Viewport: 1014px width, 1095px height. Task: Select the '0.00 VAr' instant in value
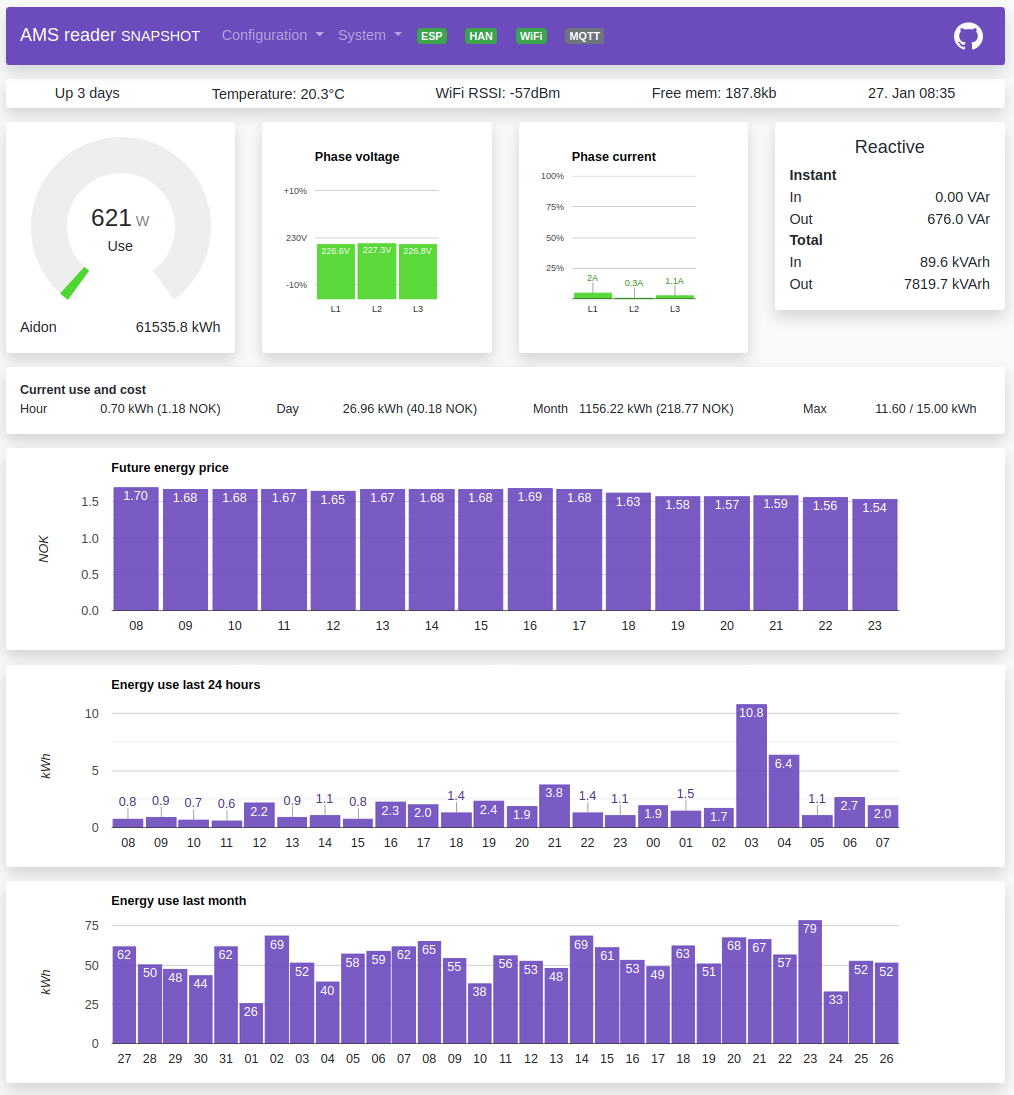tap(962, 198)
